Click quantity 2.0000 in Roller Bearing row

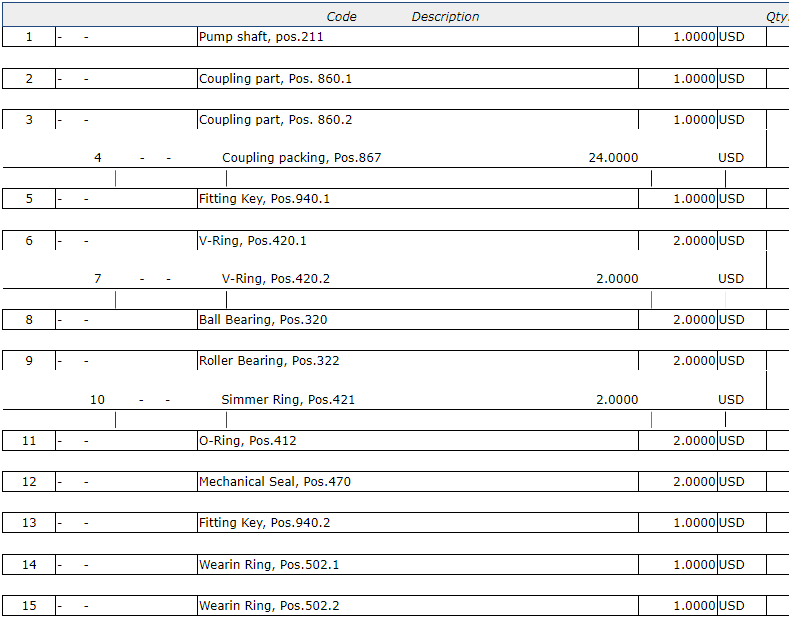[x=693, y=361]
